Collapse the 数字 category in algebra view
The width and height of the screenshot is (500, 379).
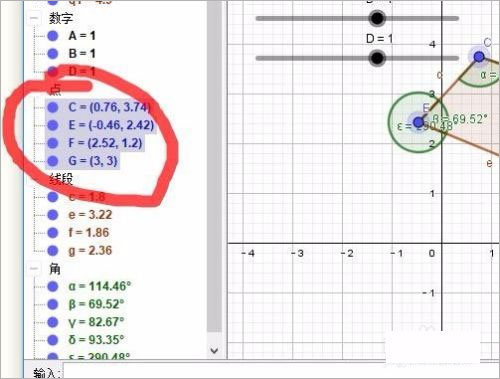33,18
